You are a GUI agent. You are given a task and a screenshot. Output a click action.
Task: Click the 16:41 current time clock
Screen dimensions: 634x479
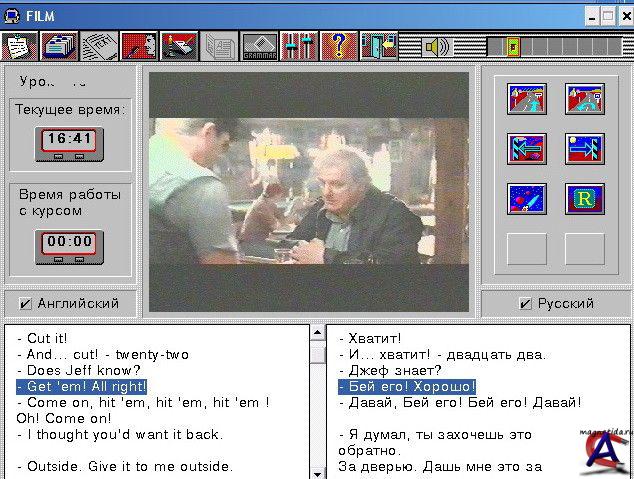(x=68, y=142)
